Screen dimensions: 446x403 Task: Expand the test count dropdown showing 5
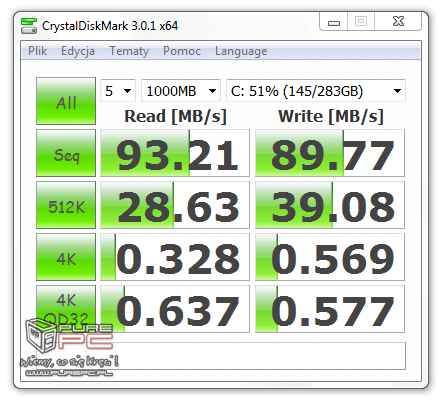pos(118,91)
